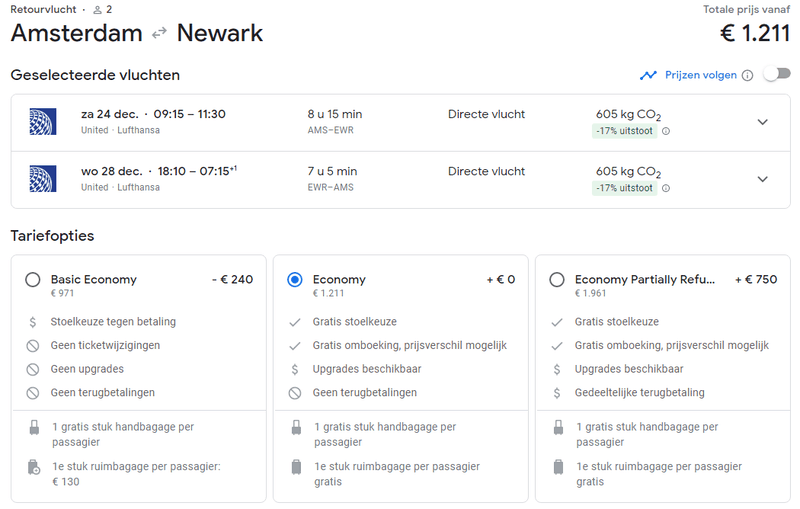Click the -17% uitstoot badge on the outbound flight
Image resolution: width=800 pixels, height=509 pixels.
pos(626,131)
